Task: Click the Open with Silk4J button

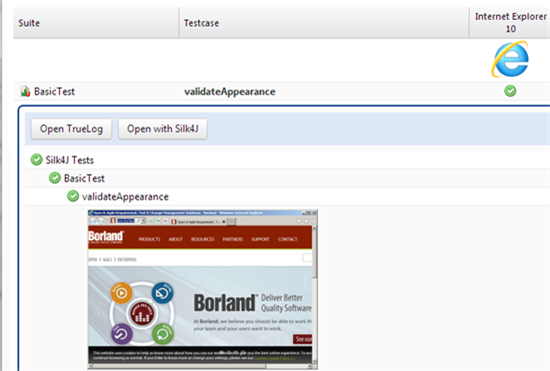Action: 163,129
